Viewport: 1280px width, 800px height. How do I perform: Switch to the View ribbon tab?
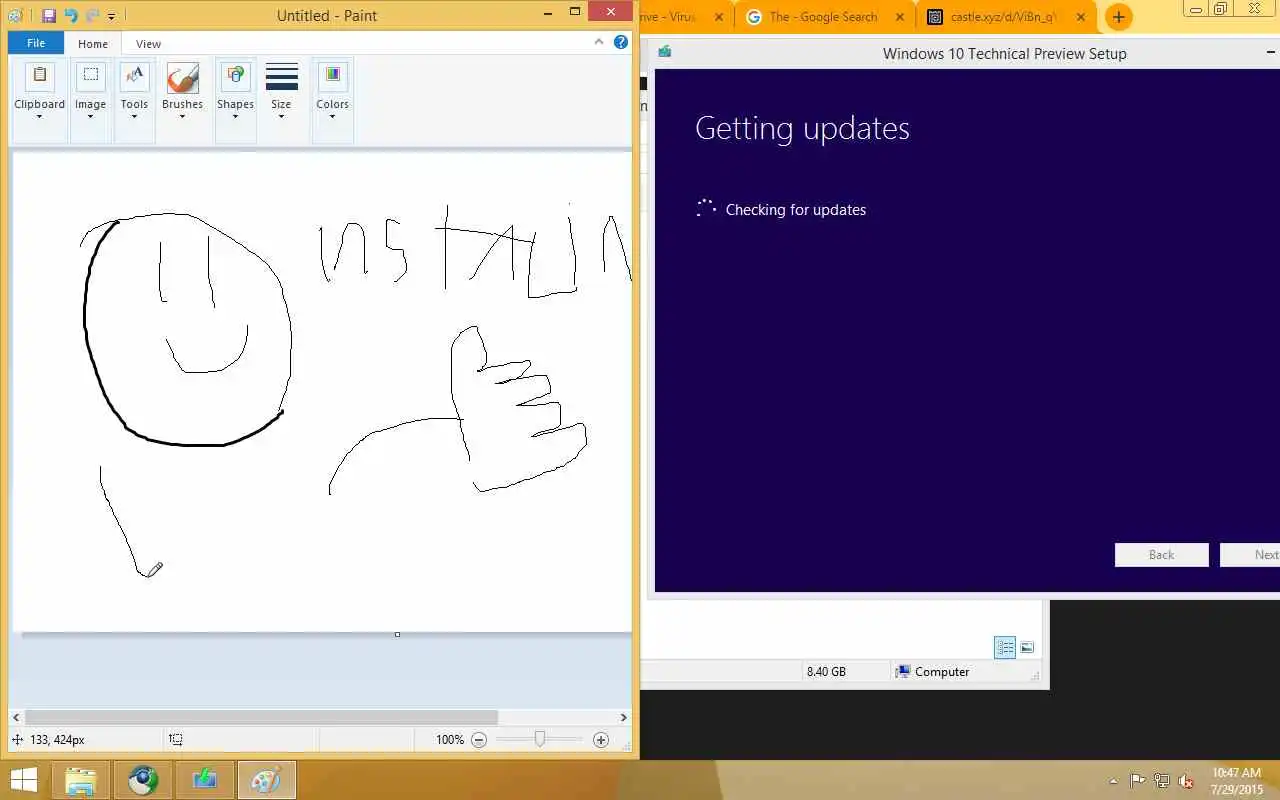click(148, 44)
